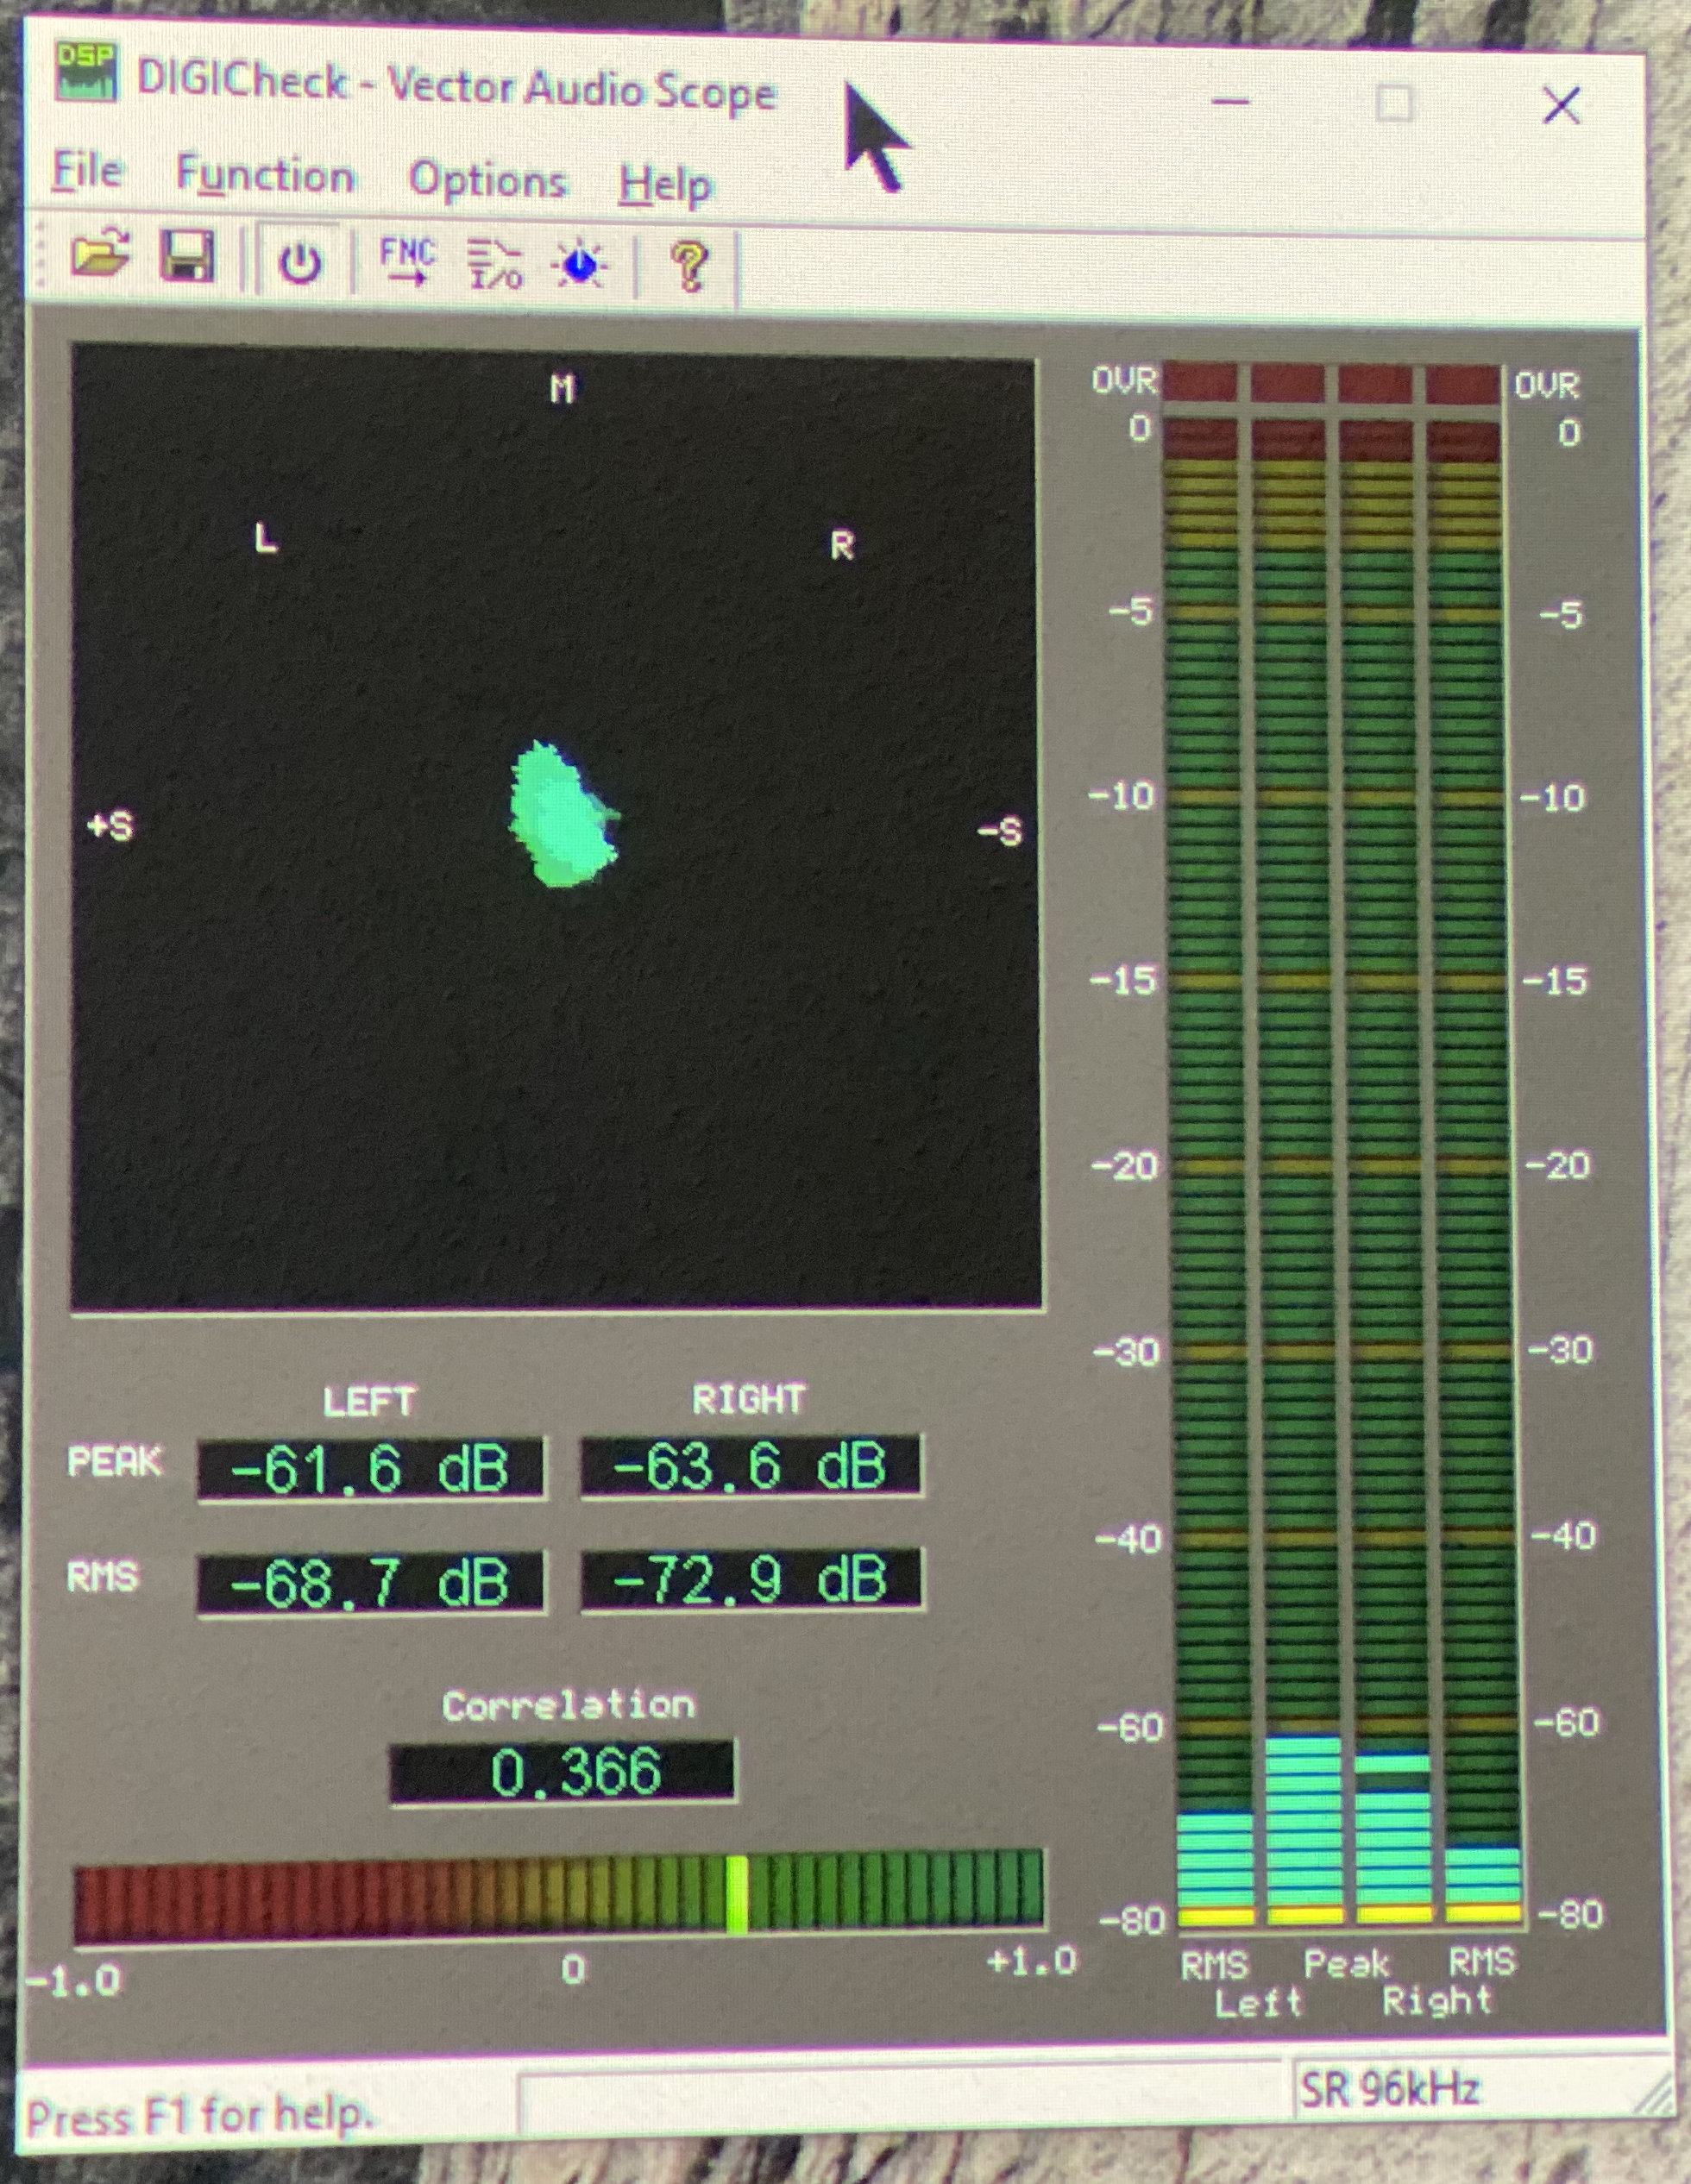Minimize the DIGICheck window
Viewport: 1691px width, 2184px height.
pos(1230,102)
